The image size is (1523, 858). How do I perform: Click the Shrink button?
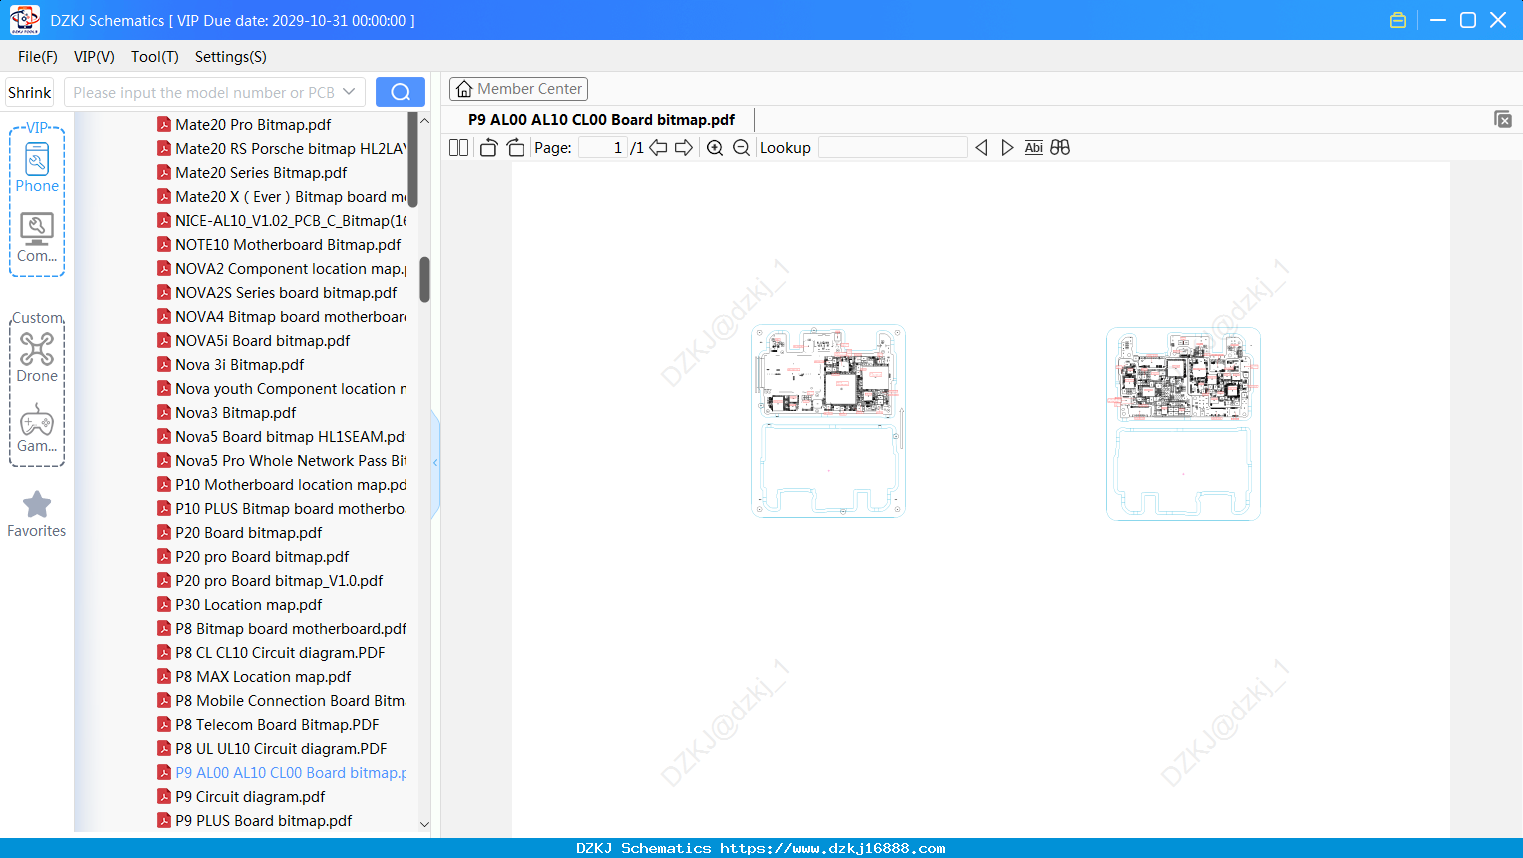pyautogui.click(x=30, y=92)
